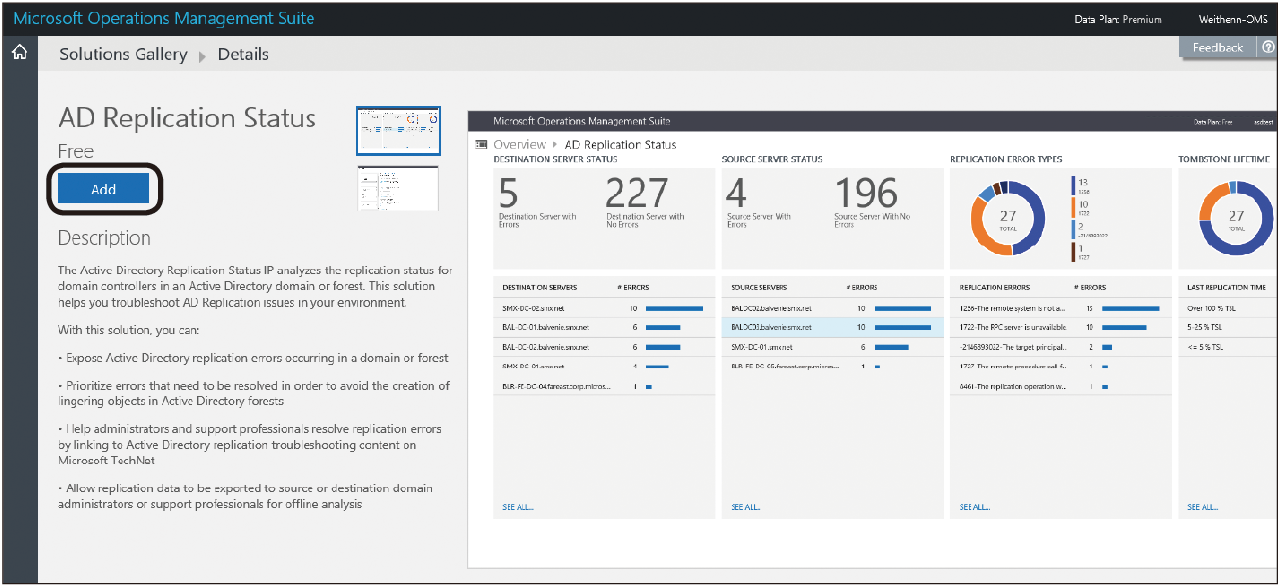Viewport: 1281px width, 588px height.
Task: Click the Feedback button
Action: 1217,47
